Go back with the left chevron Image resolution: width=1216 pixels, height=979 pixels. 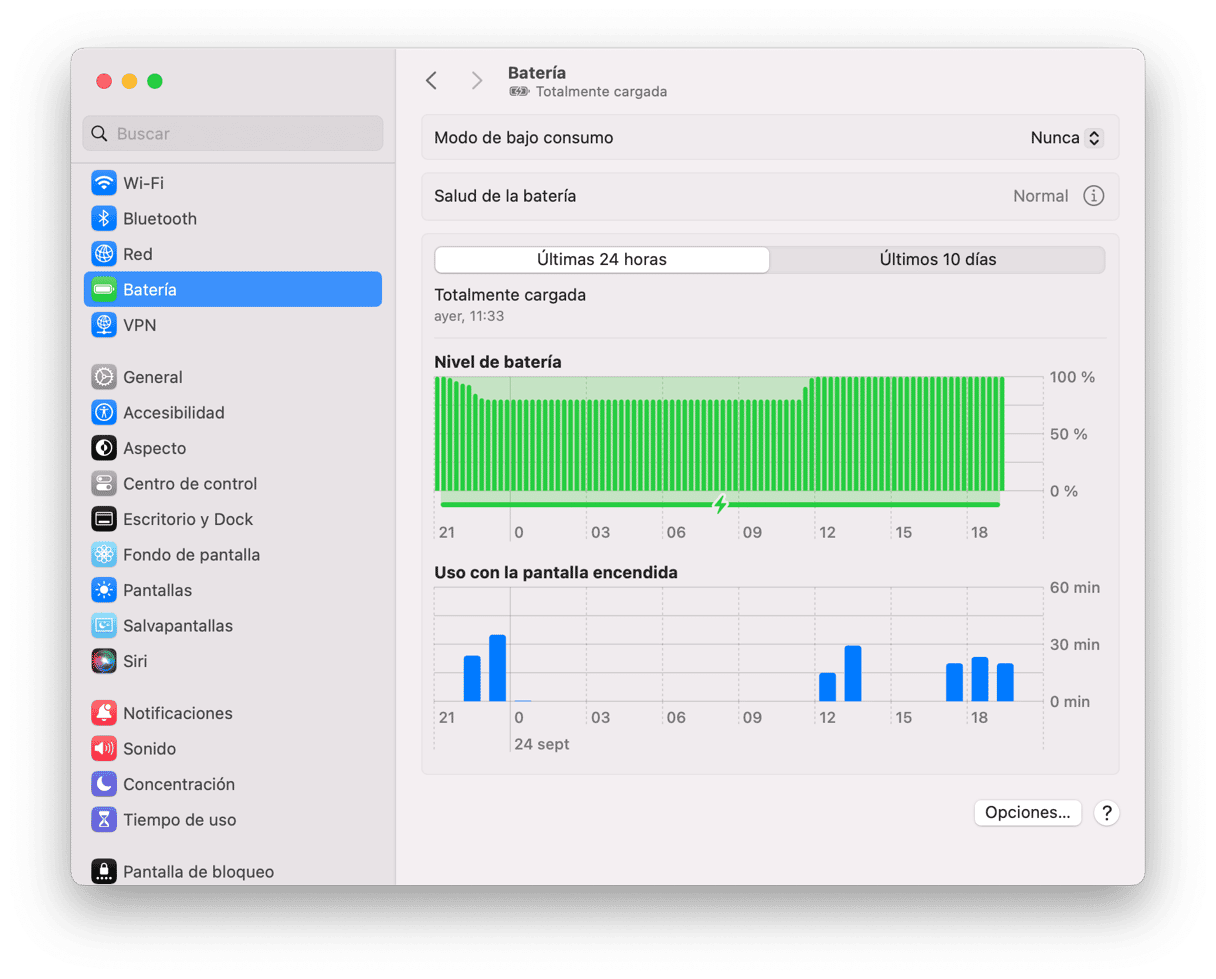431,81
